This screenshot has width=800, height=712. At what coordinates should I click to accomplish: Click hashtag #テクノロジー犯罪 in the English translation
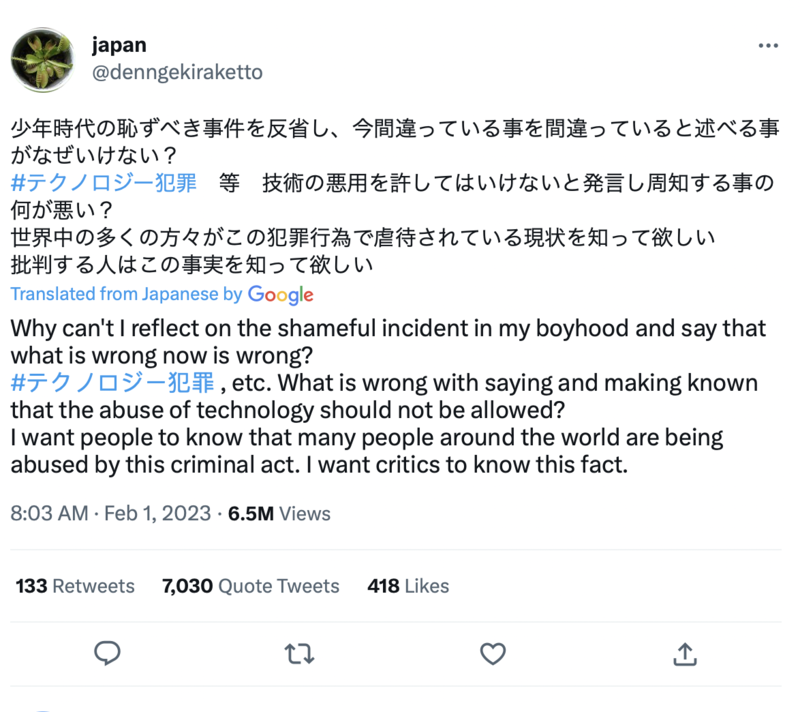(114, 383)
